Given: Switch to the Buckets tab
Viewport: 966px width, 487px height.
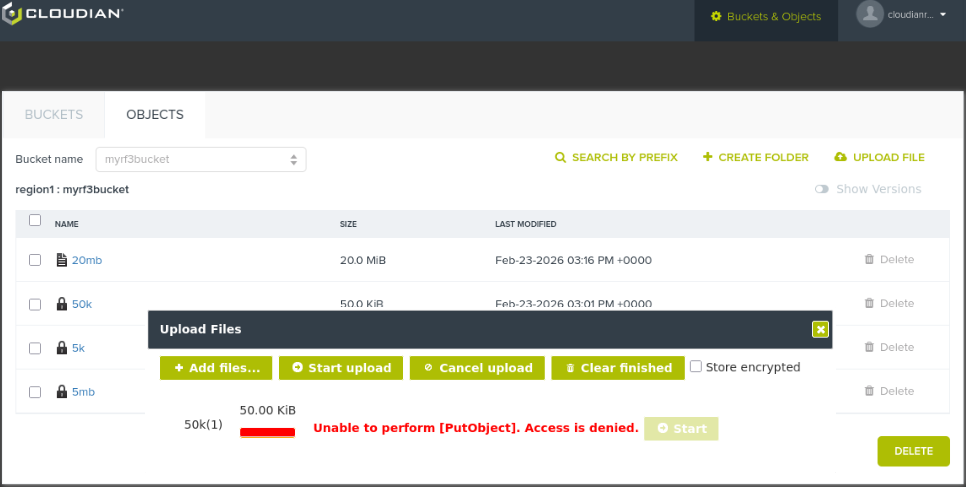Looking at the screenshot, I should point(54,115).
